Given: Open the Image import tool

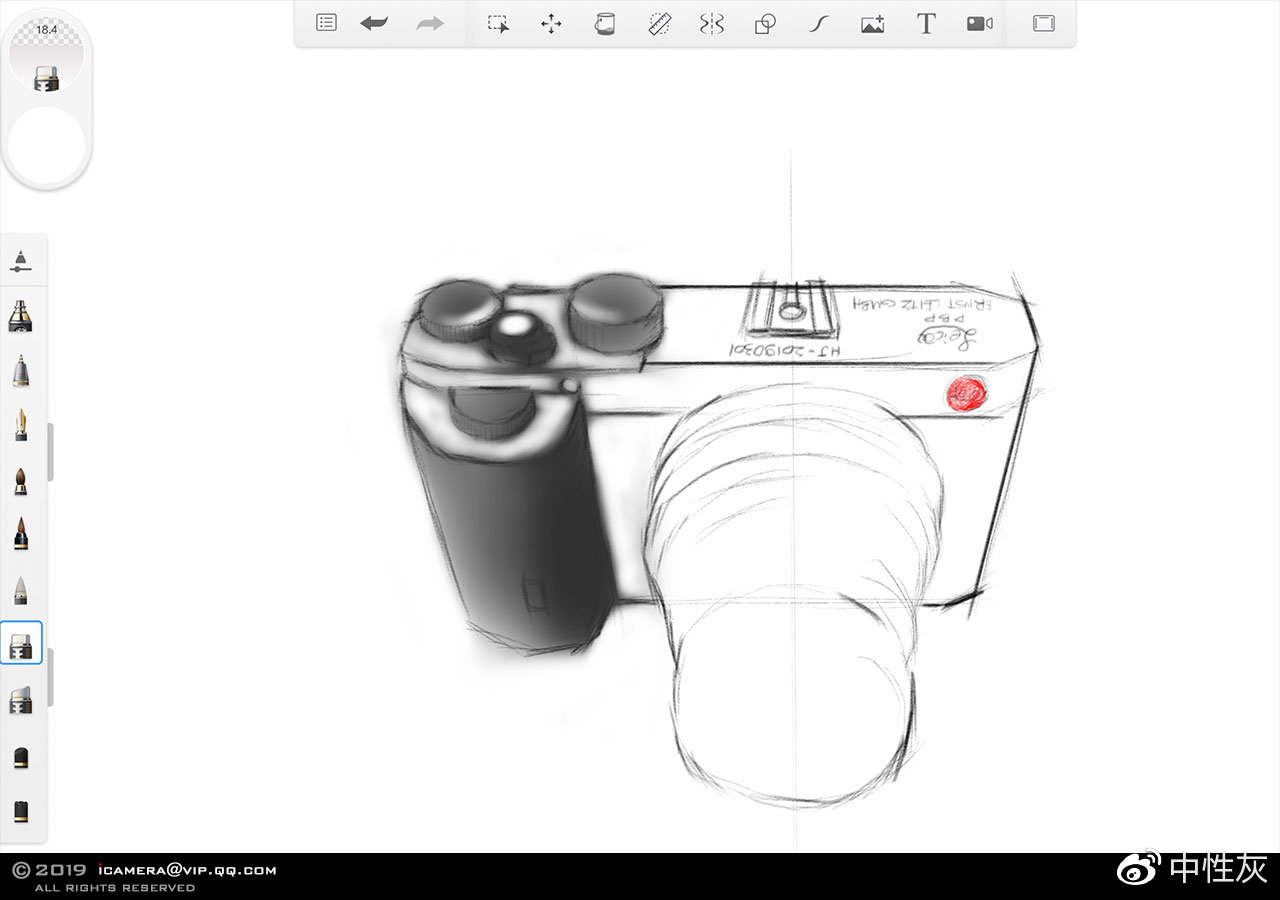Looking at the screenshot, I should [872, 23].
